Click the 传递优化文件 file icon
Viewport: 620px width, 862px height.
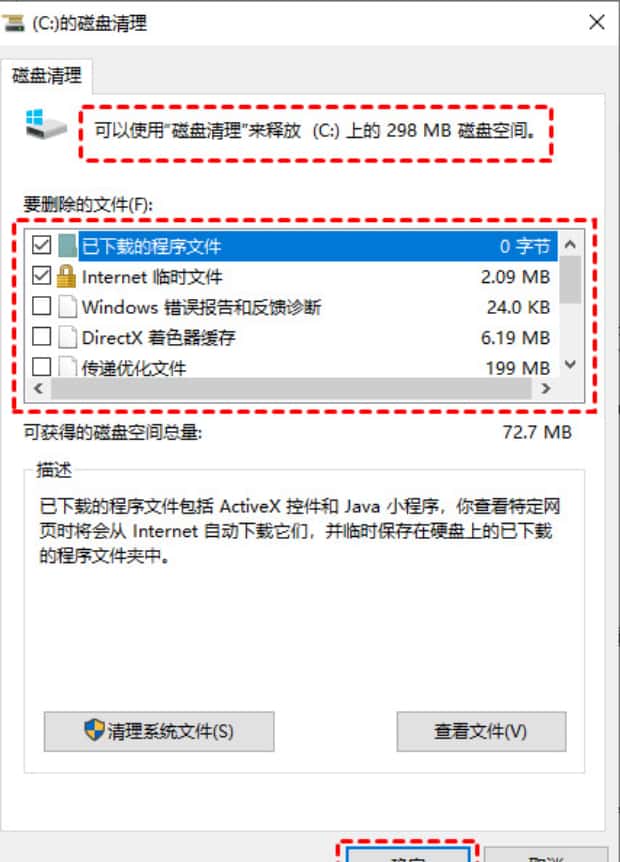pyautogui.click(x=68, y=366)
